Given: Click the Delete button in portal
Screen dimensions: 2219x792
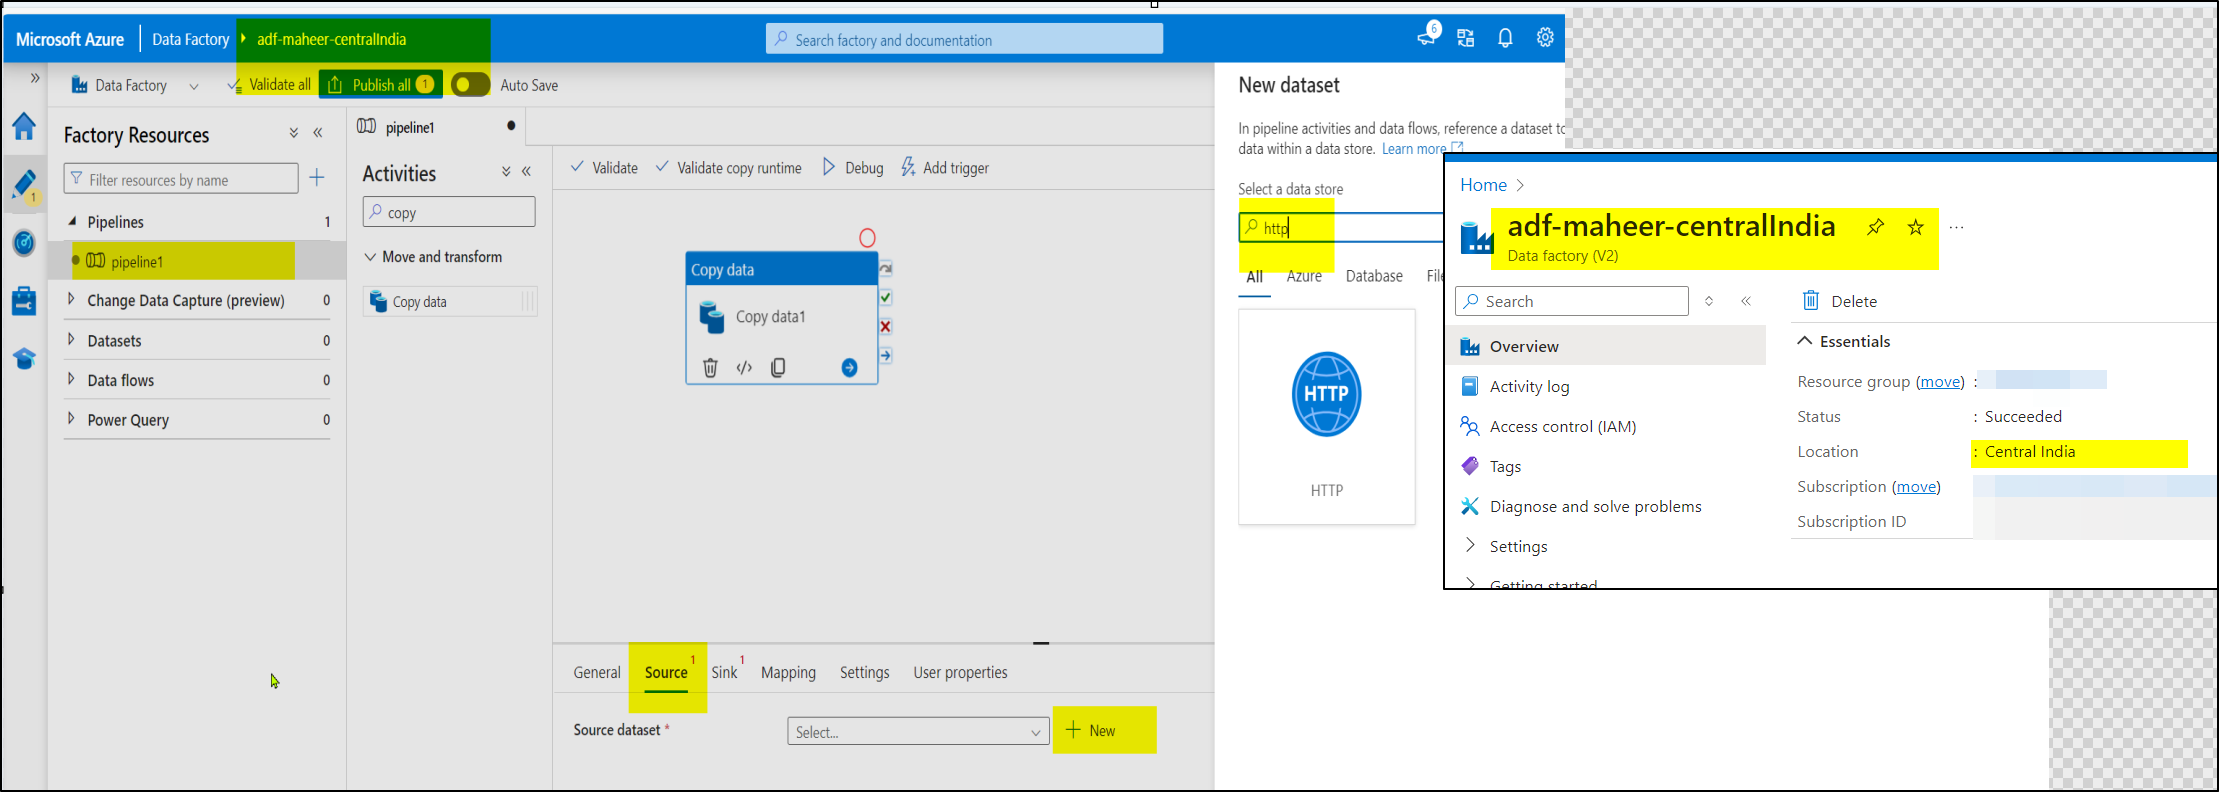Looking at the screenshot, I should (x=1840, y=301).
